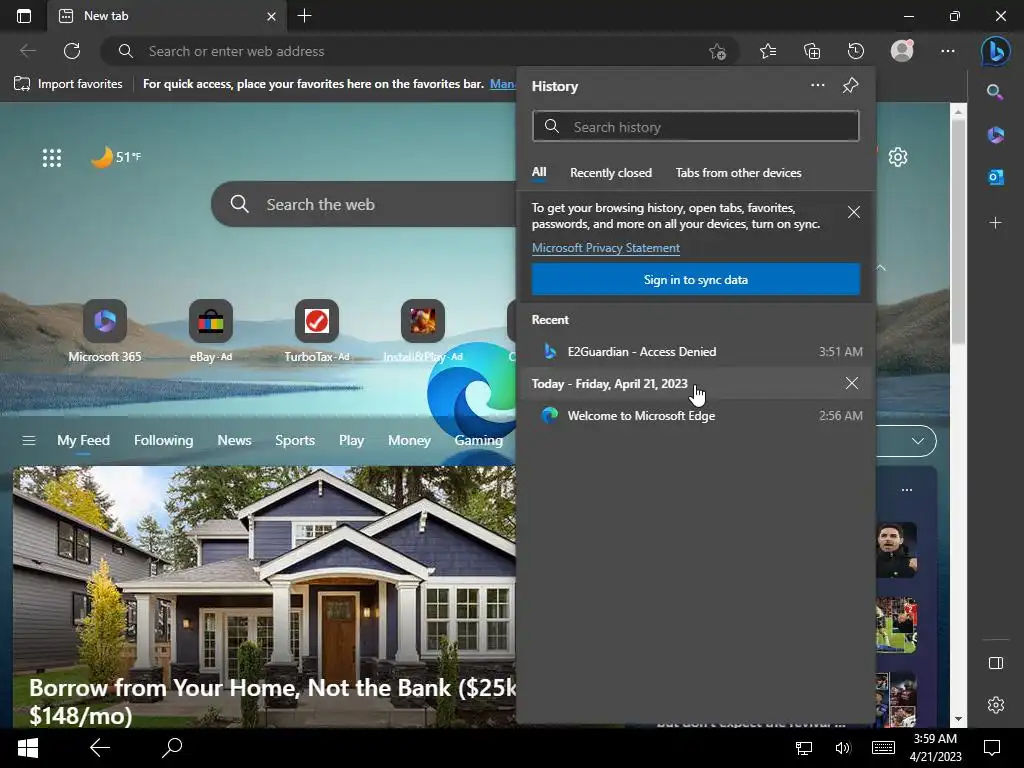Open Microsoft 365 sidebar icon
1024x768 pixels.
pyautogui.click(x=995, y=135)
